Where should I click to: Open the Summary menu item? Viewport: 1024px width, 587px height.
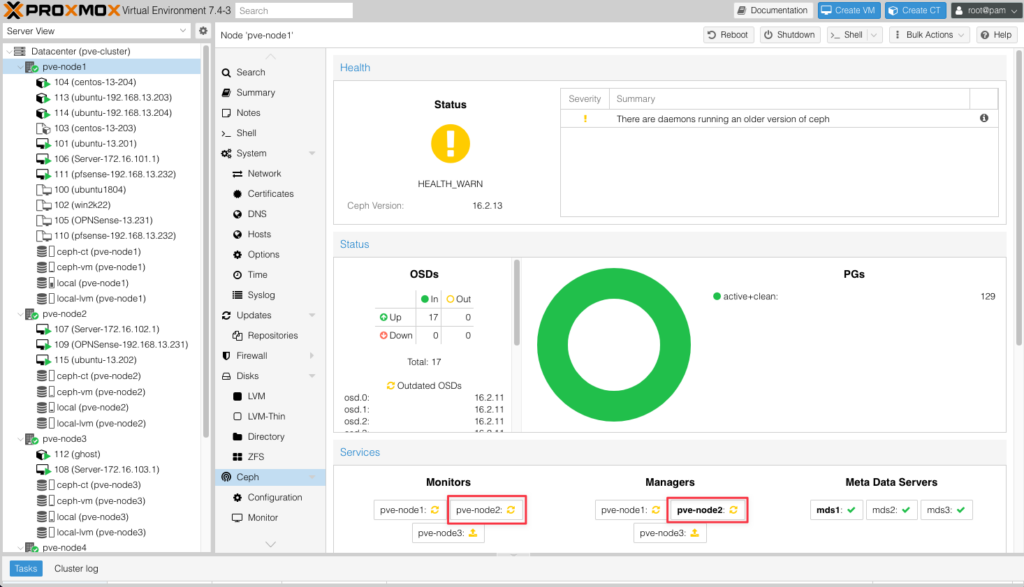click(255, 93)
